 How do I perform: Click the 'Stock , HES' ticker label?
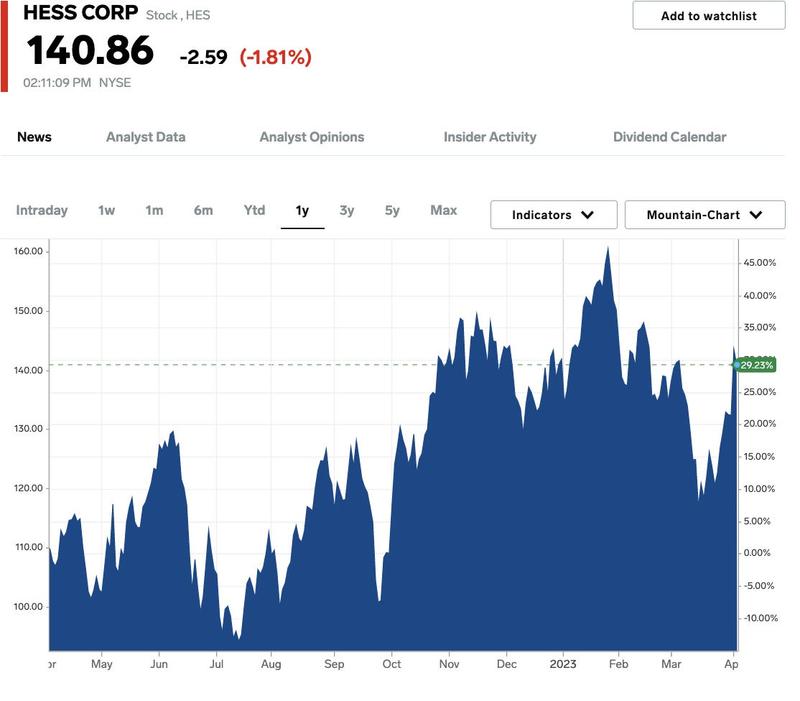tap(178, 15)
